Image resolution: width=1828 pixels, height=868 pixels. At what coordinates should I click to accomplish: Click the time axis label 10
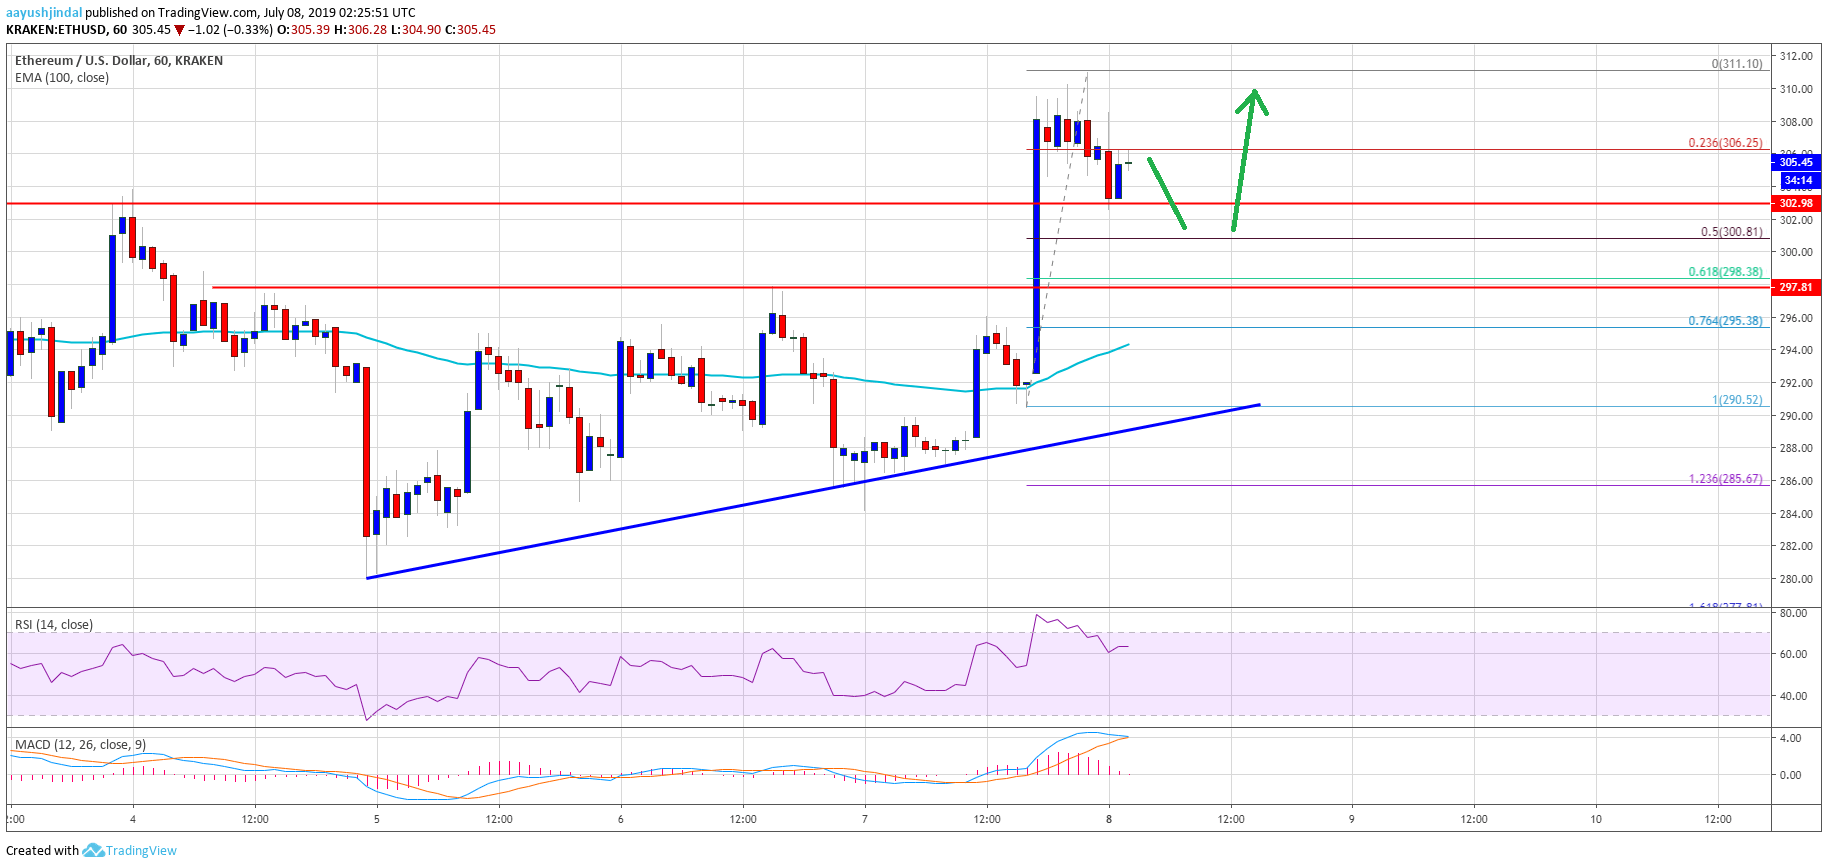tap(1596, 819)
